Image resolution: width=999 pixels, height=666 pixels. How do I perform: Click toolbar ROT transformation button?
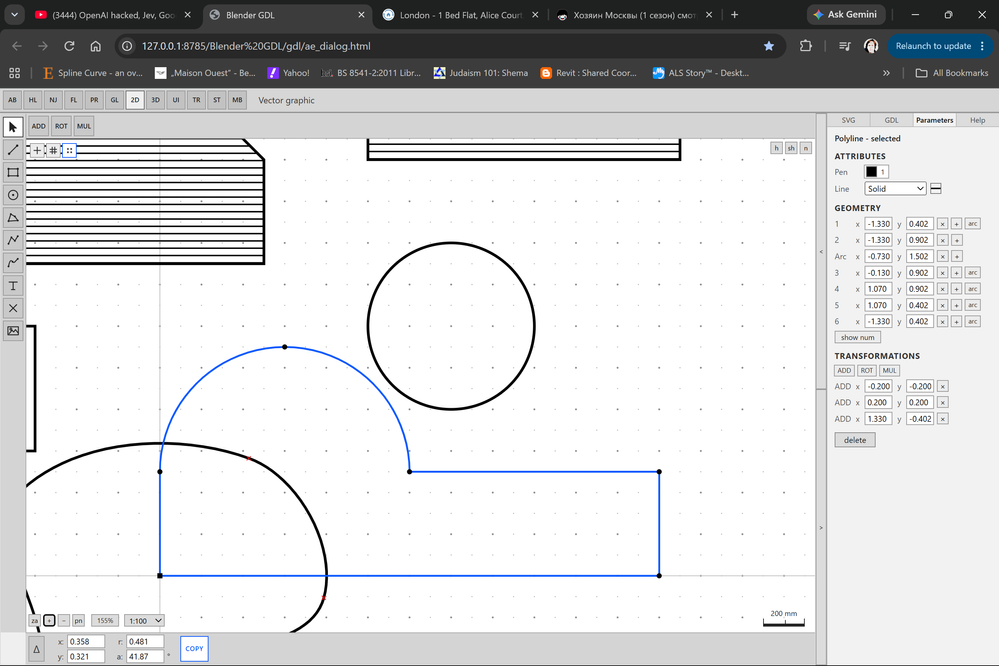(x=61, y=126)
